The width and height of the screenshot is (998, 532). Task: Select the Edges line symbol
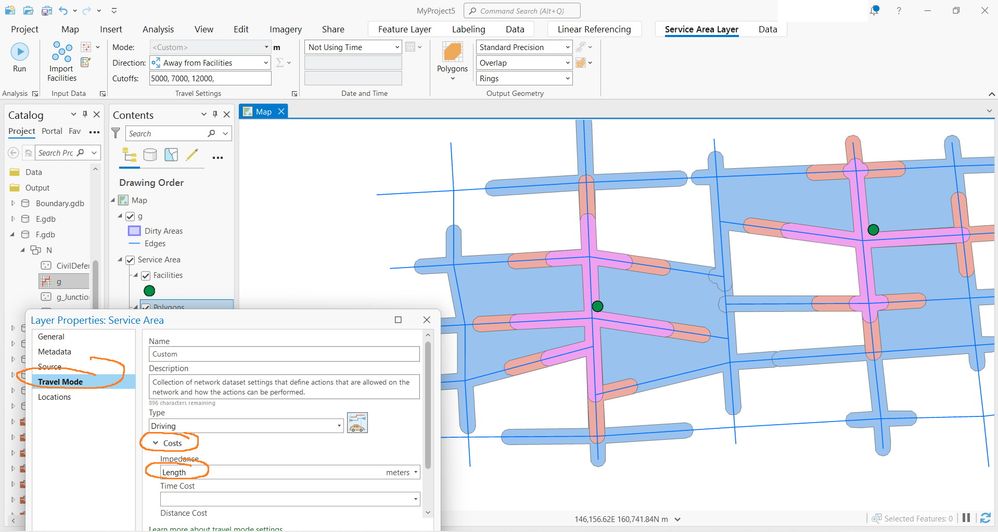(x=134, y=244)
